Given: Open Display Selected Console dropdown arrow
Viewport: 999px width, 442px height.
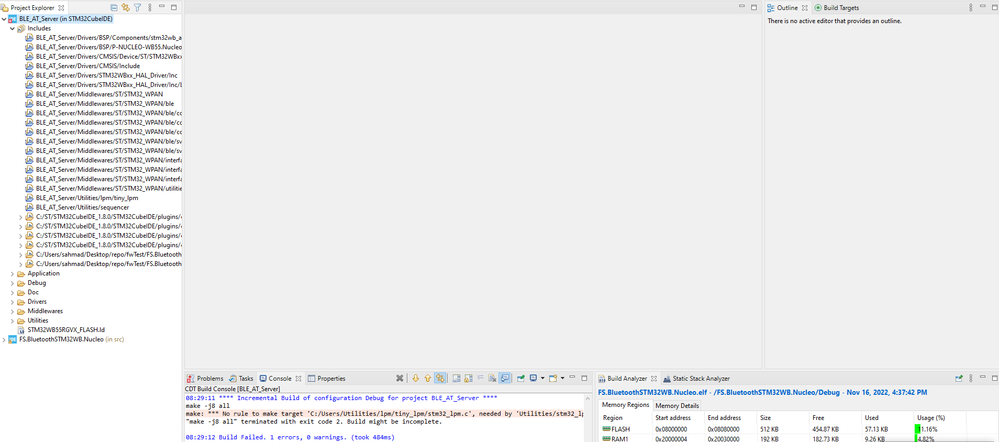Looking at the screenshot, I should click(x=542, y=378).
